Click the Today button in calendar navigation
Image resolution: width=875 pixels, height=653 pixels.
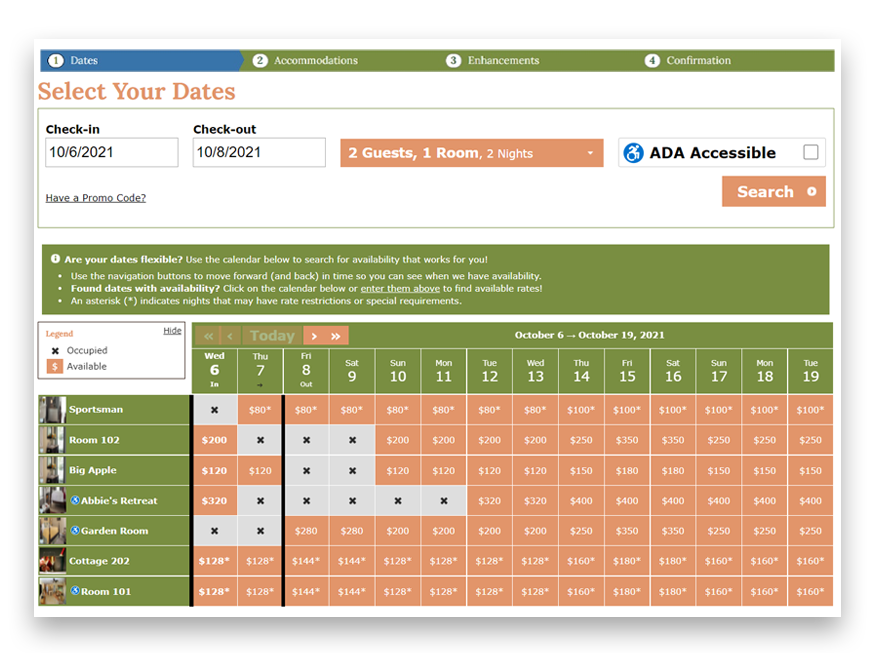271,335
